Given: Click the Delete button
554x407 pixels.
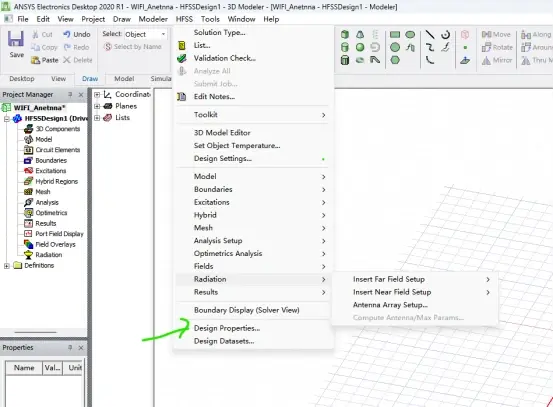Looking at the screenshot, I should coord(78,60).
